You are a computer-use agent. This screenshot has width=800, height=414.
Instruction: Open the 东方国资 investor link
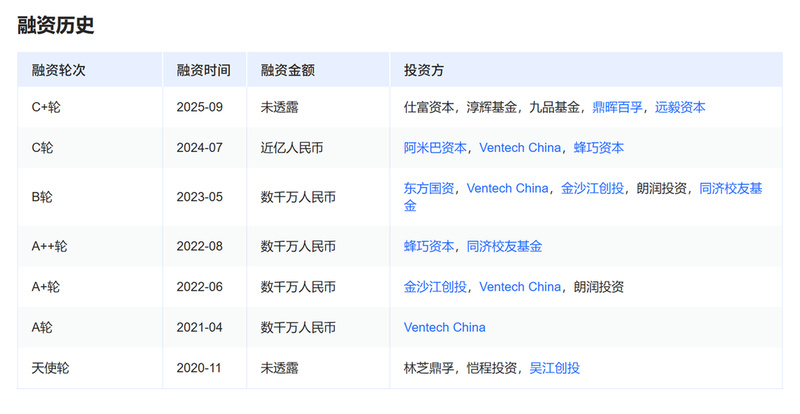tap(429, 188)
